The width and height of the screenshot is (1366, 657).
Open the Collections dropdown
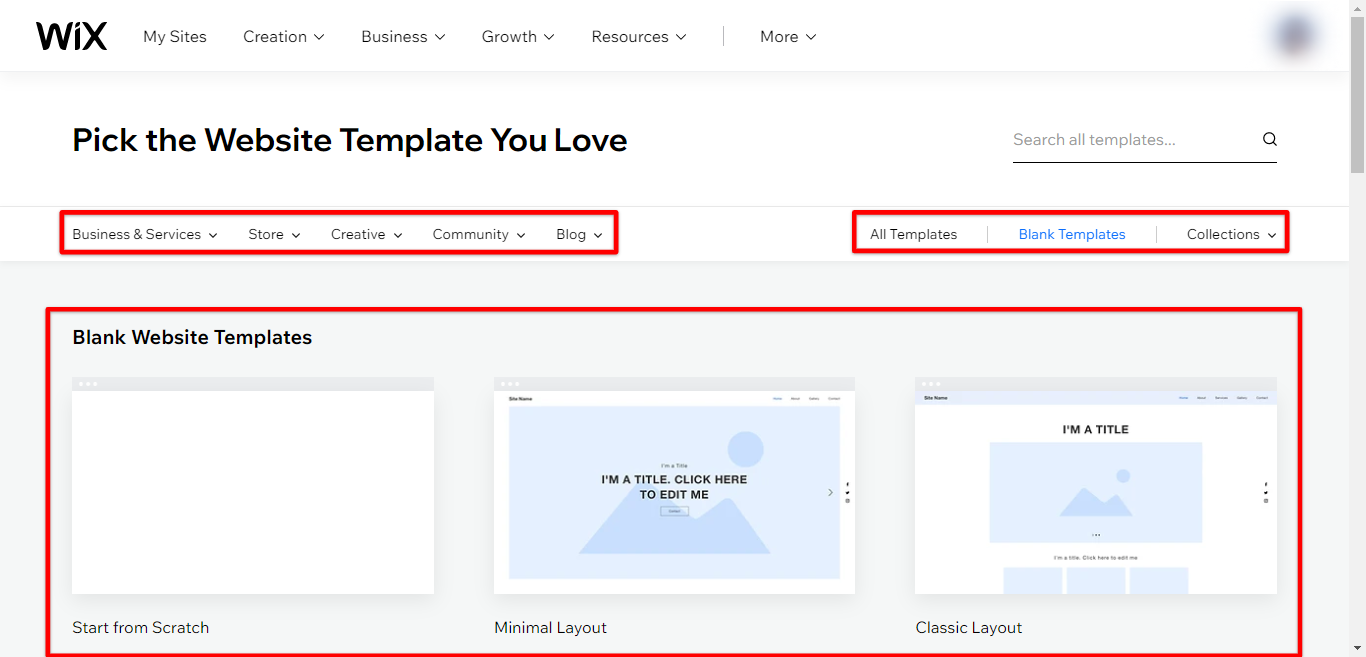[1231, 233]
